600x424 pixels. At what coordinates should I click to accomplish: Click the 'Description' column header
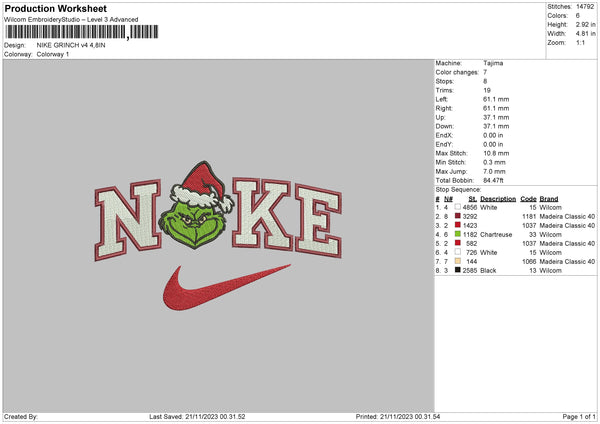(498, 199)
